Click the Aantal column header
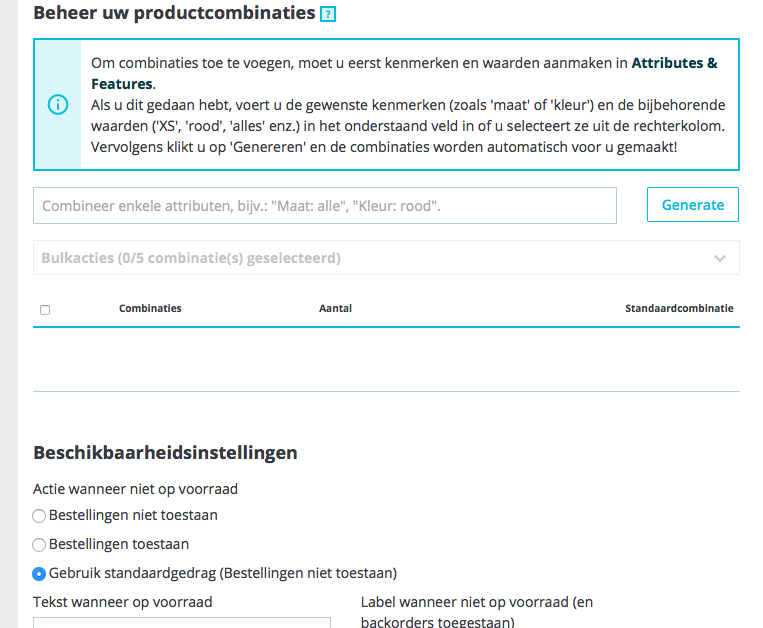The width and height of the screenshot is (763, 628). (335, 308)
